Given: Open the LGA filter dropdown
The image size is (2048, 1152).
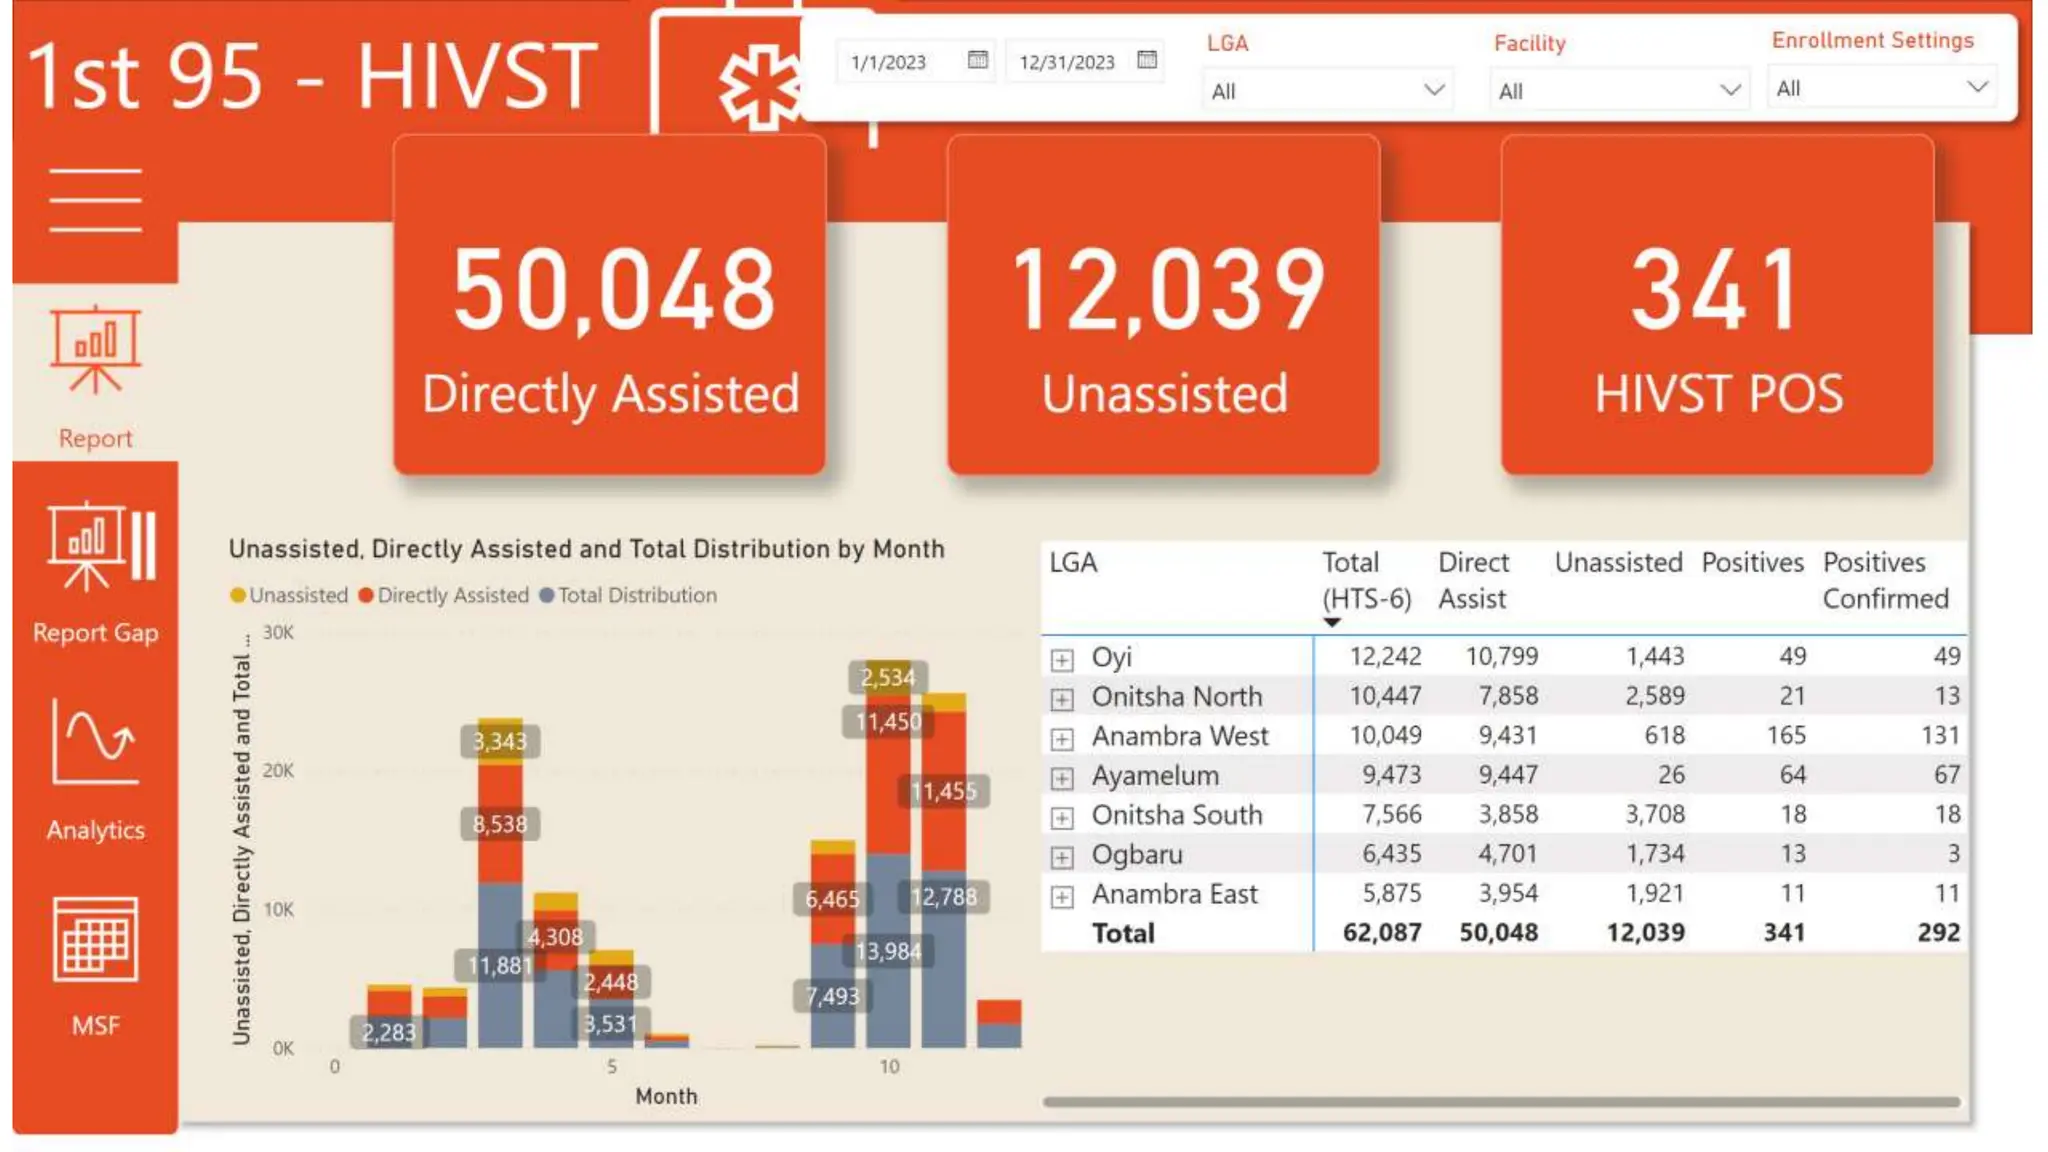Looking at the screenshot, I should pyautogui.click(x=1327, y=90).
